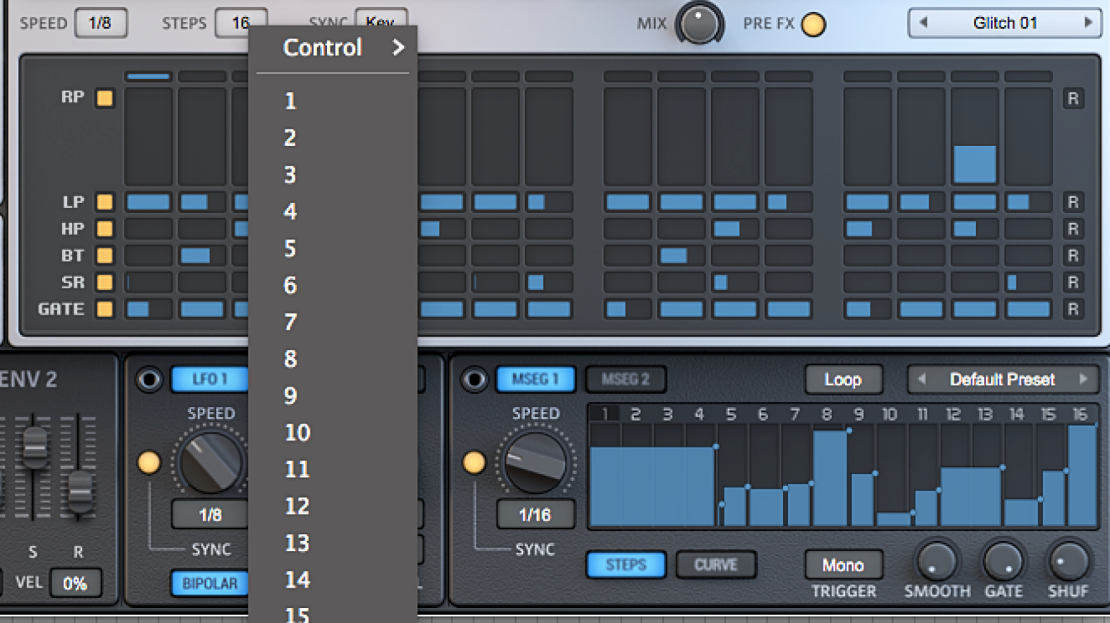This screenshot has height=623, width=1110.
Task: Click the MSEG SPEED knob
Action: (x=535, y=462)
